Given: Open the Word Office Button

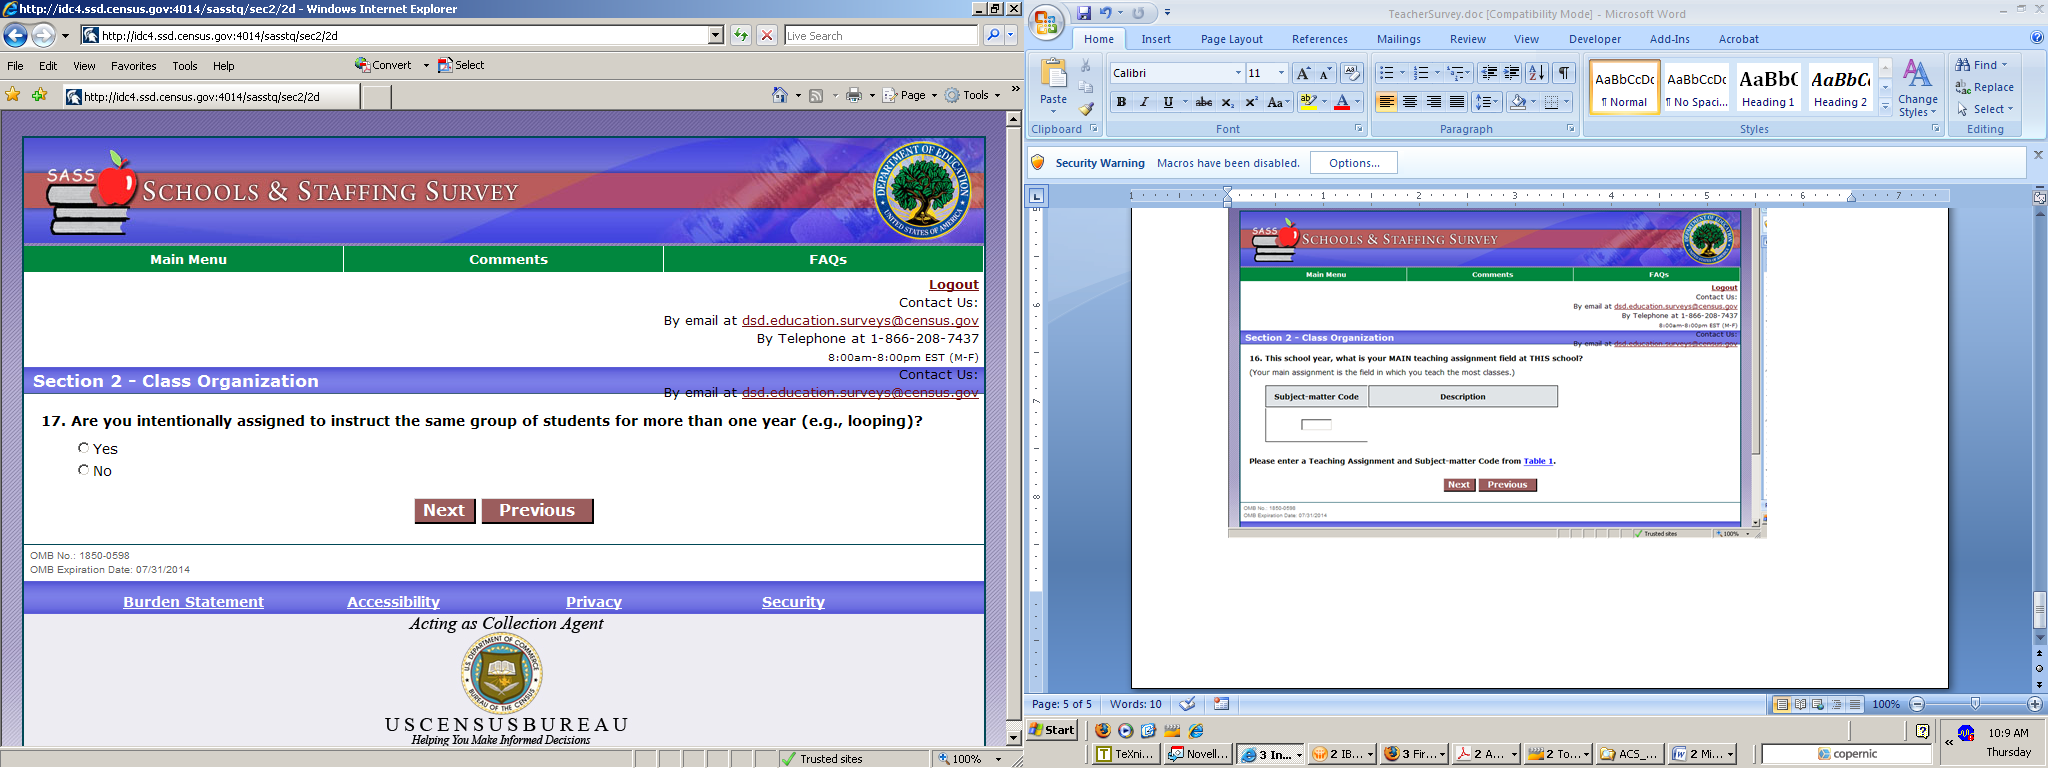Looking at the screenshot, I should pyautogui.click(x=1047, y=22).
